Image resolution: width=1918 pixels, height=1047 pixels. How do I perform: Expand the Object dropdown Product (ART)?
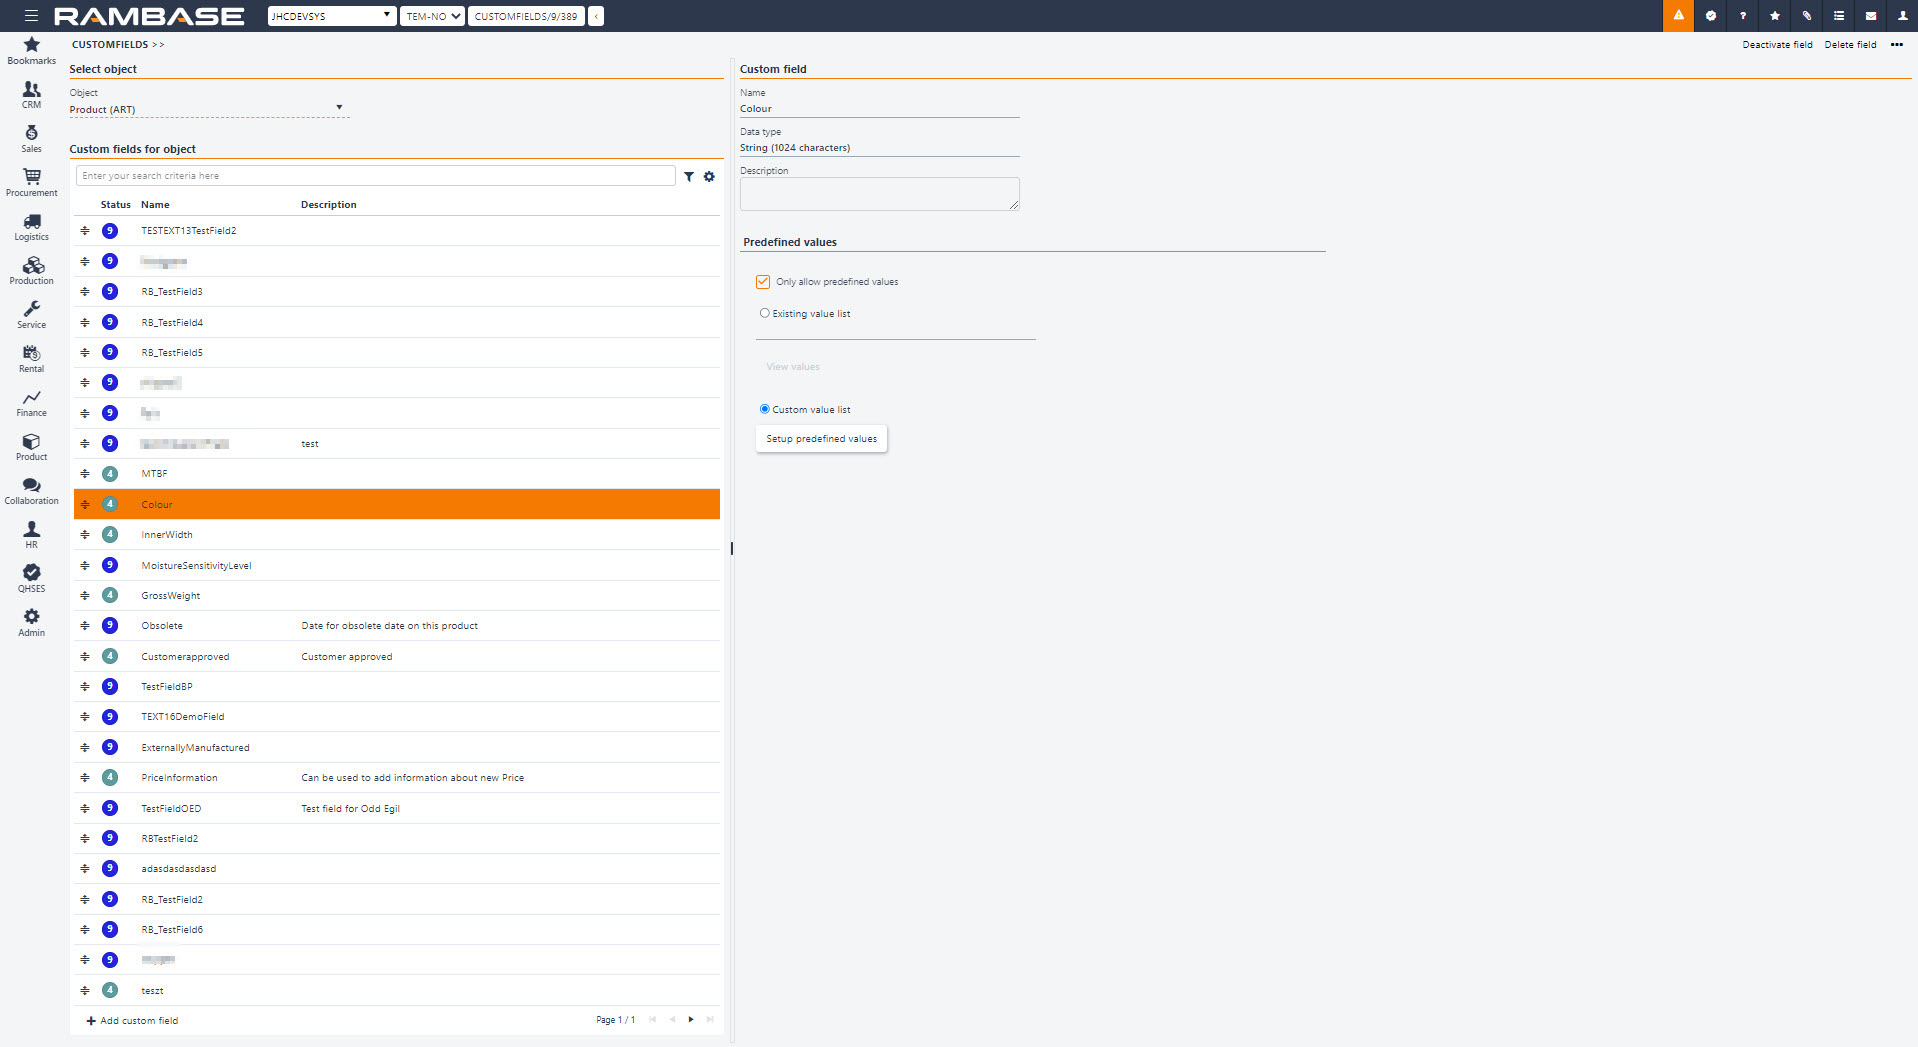click(209, 109)
